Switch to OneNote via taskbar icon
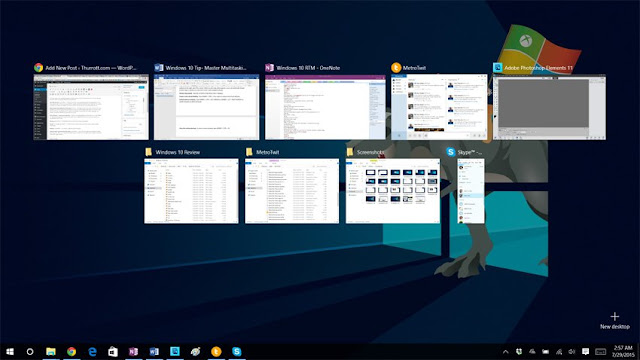The height and width of the screenshot is (360, 640). (133, 351)
